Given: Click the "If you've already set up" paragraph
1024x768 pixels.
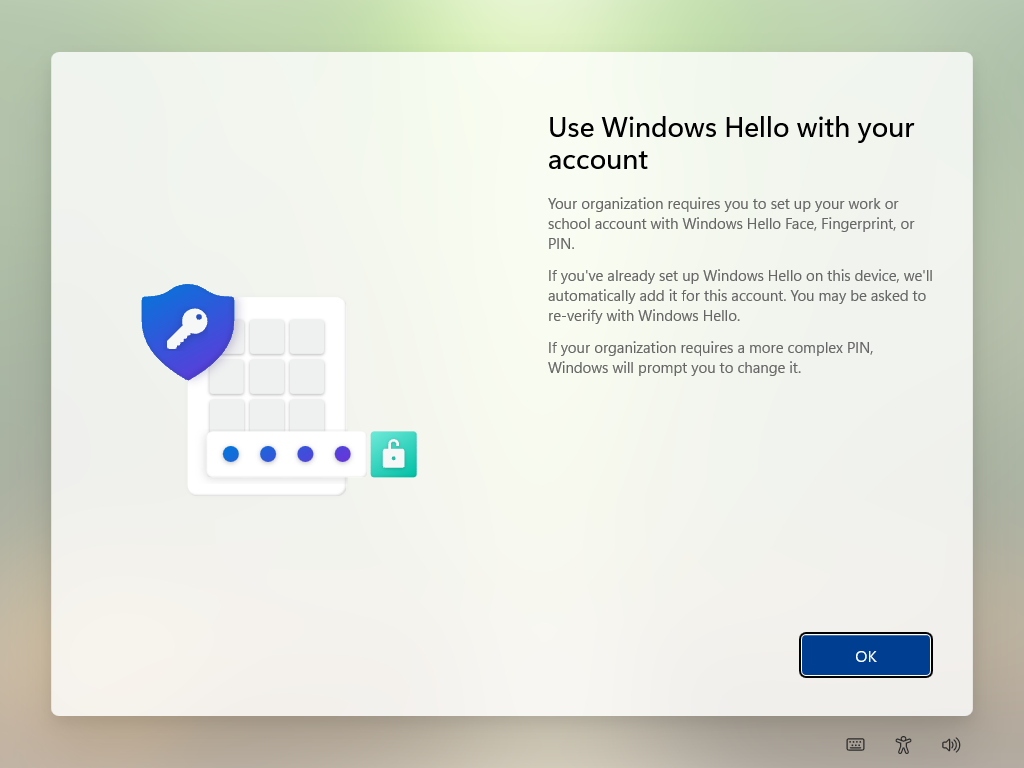Looking at the screenshot, I should point(740,295).
